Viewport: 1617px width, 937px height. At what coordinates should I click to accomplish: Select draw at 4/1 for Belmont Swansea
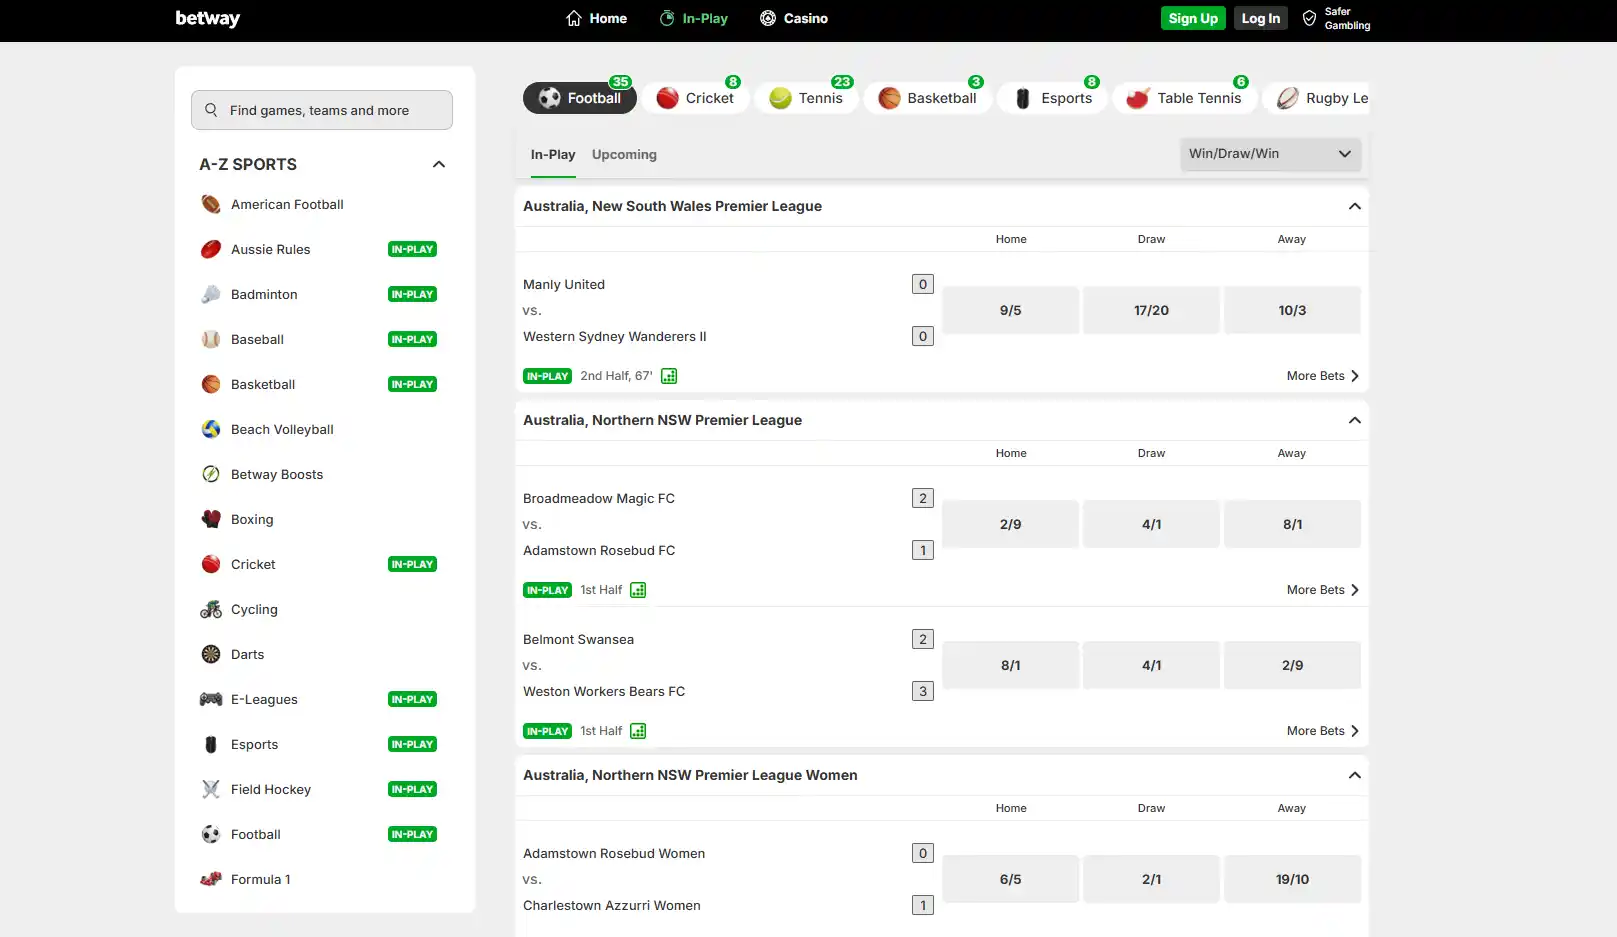point(1151,665)
